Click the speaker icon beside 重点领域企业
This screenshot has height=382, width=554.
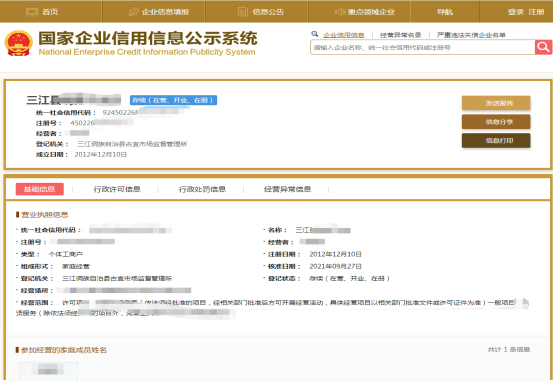point(340,12)
